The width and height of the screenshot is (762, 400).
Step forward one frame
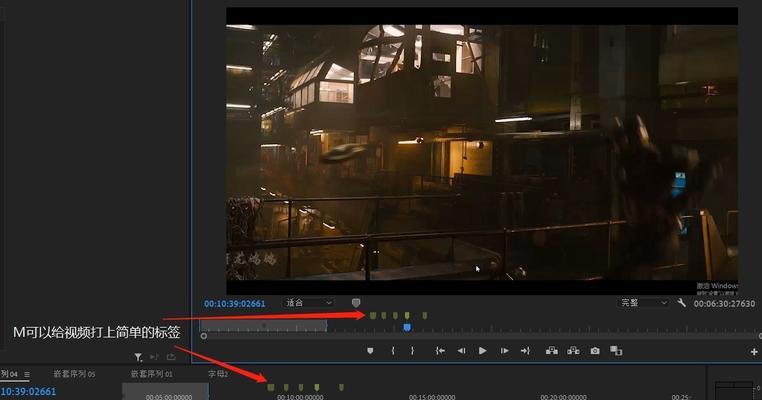504,350
